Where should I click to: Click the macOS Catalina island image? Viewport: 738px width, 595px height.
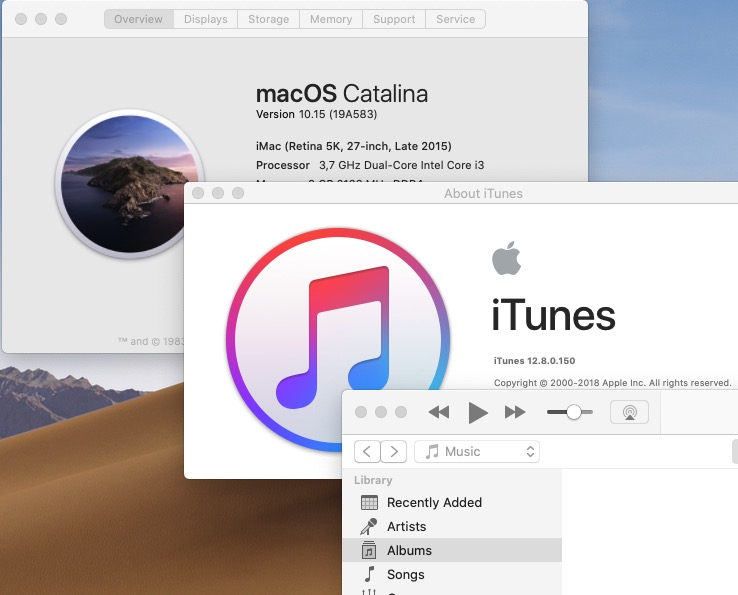tap(129, 184)
